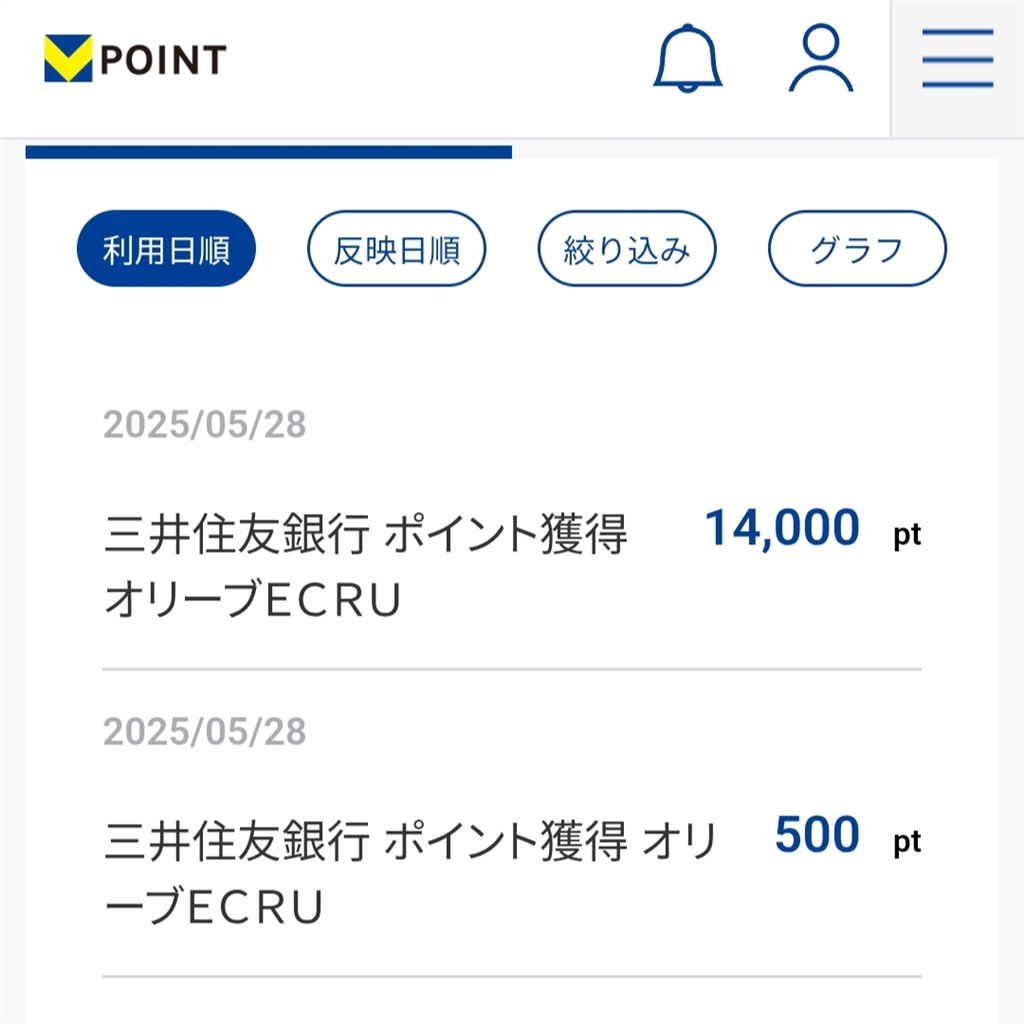1024x1024 pixels.
Task: Open the 500 pt オリーブECRU entry
Action: 410,872
